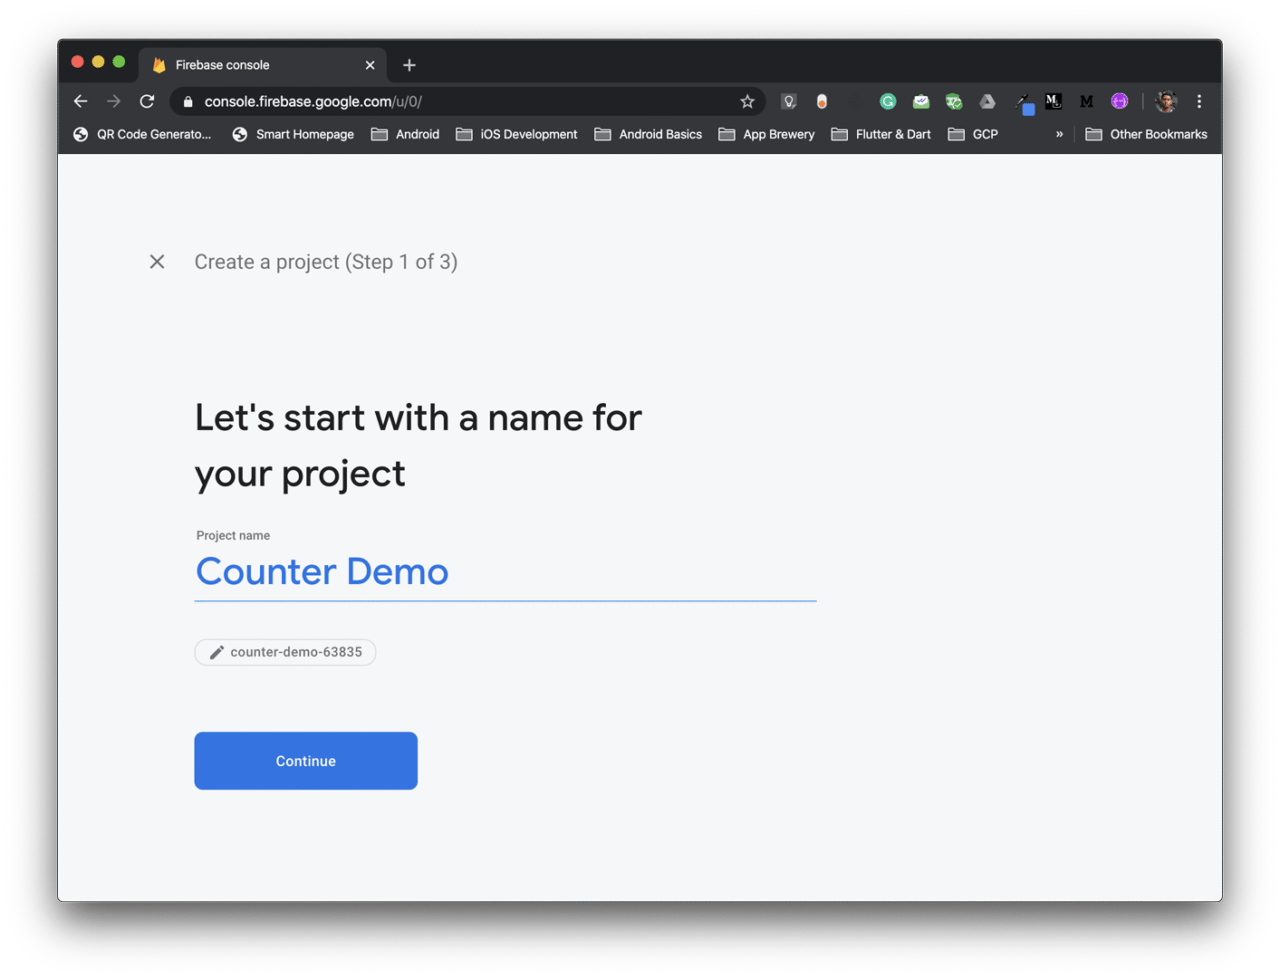This screenshot has width=1280, height=978.
Task: Open Flutter & Dart bookmarks folder
Action: click(881, 134)
